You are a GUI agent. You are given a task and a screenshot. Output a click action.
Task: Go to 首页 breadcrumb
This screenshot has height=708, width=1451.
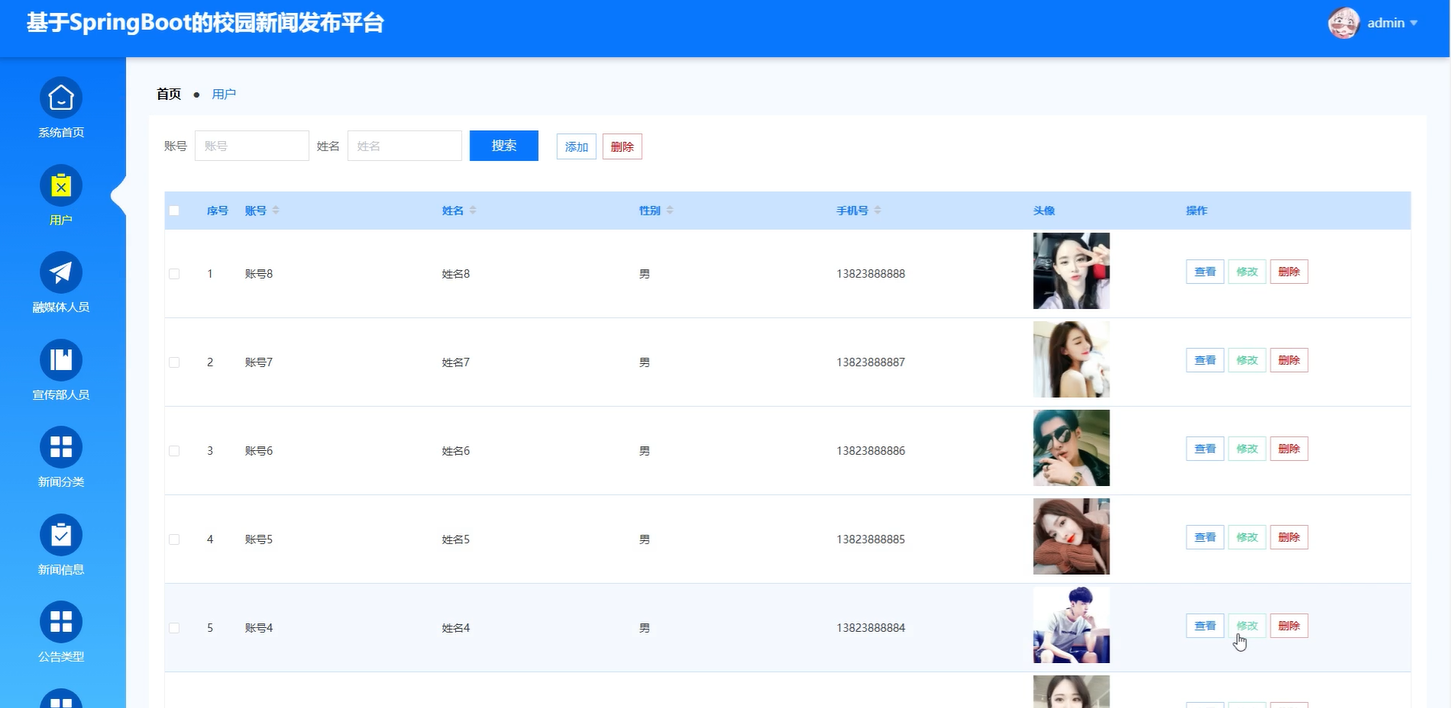point(169,94)
